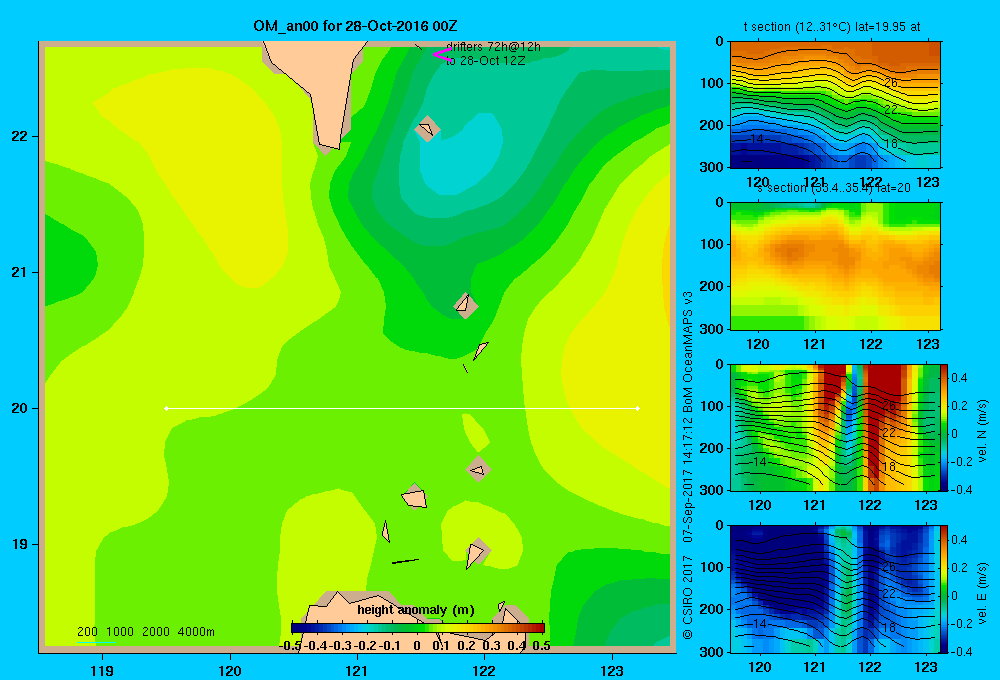Click the island at the tip of the green trough near 20.75N
1000x680 pixels.
point(466,305)
